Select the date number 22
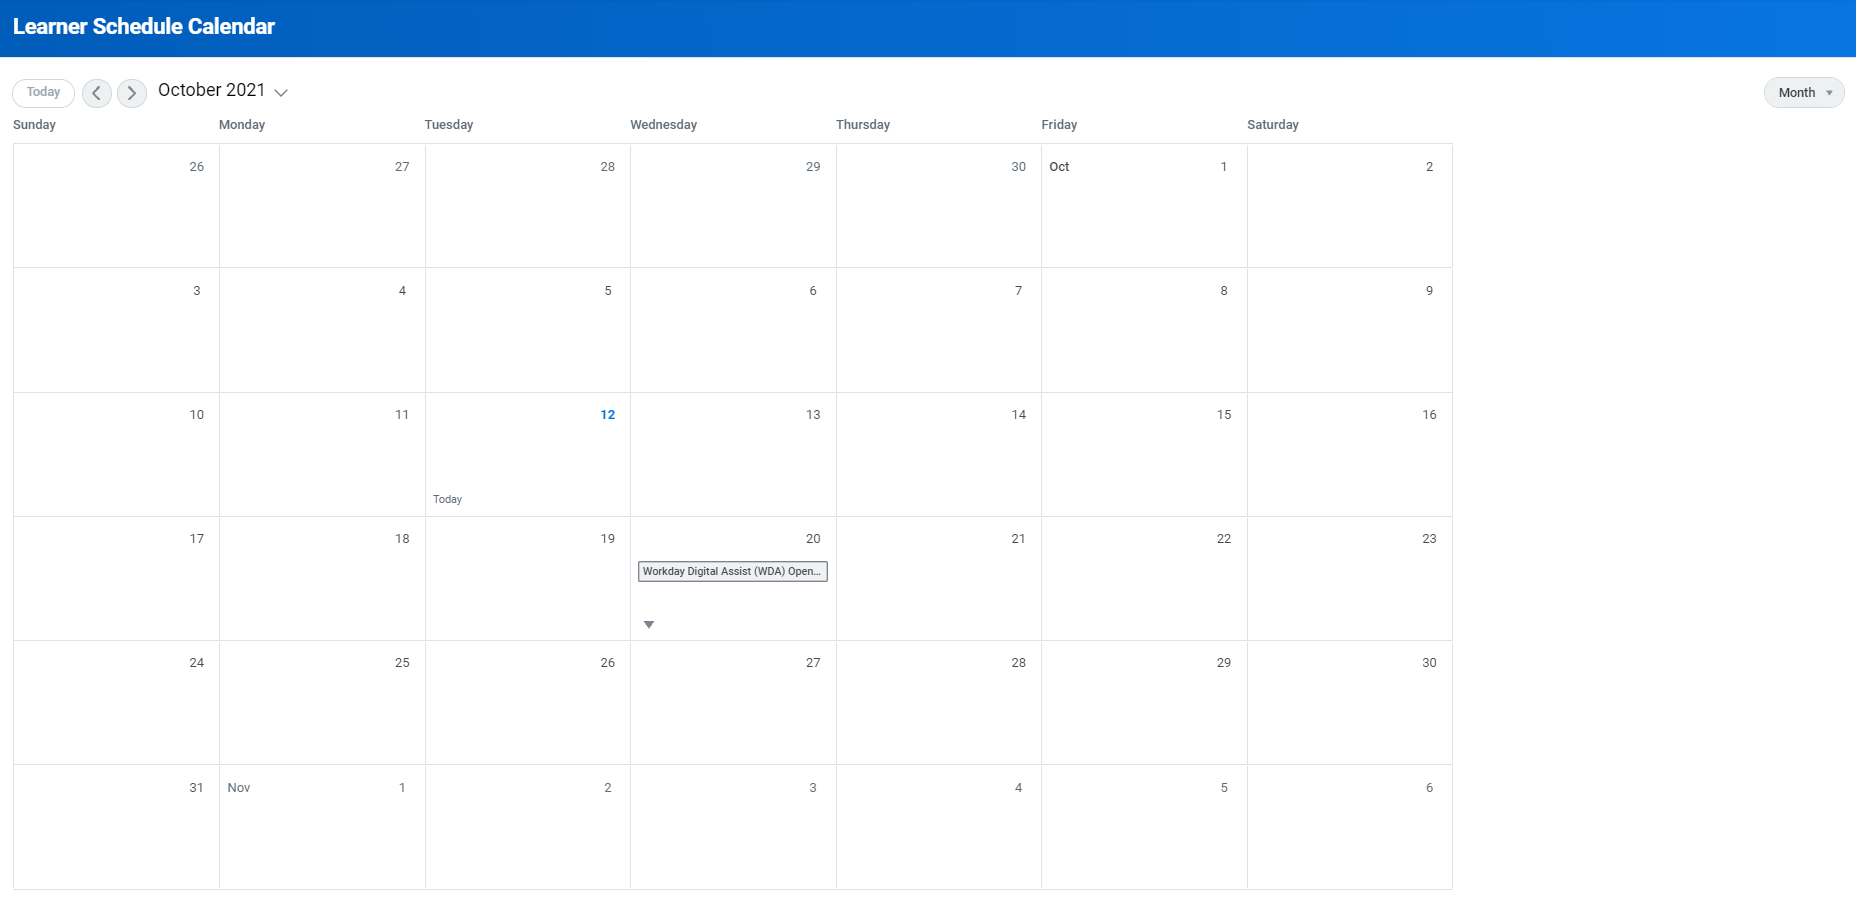Screen dimensions: 1856x900 coord(1224,539)
